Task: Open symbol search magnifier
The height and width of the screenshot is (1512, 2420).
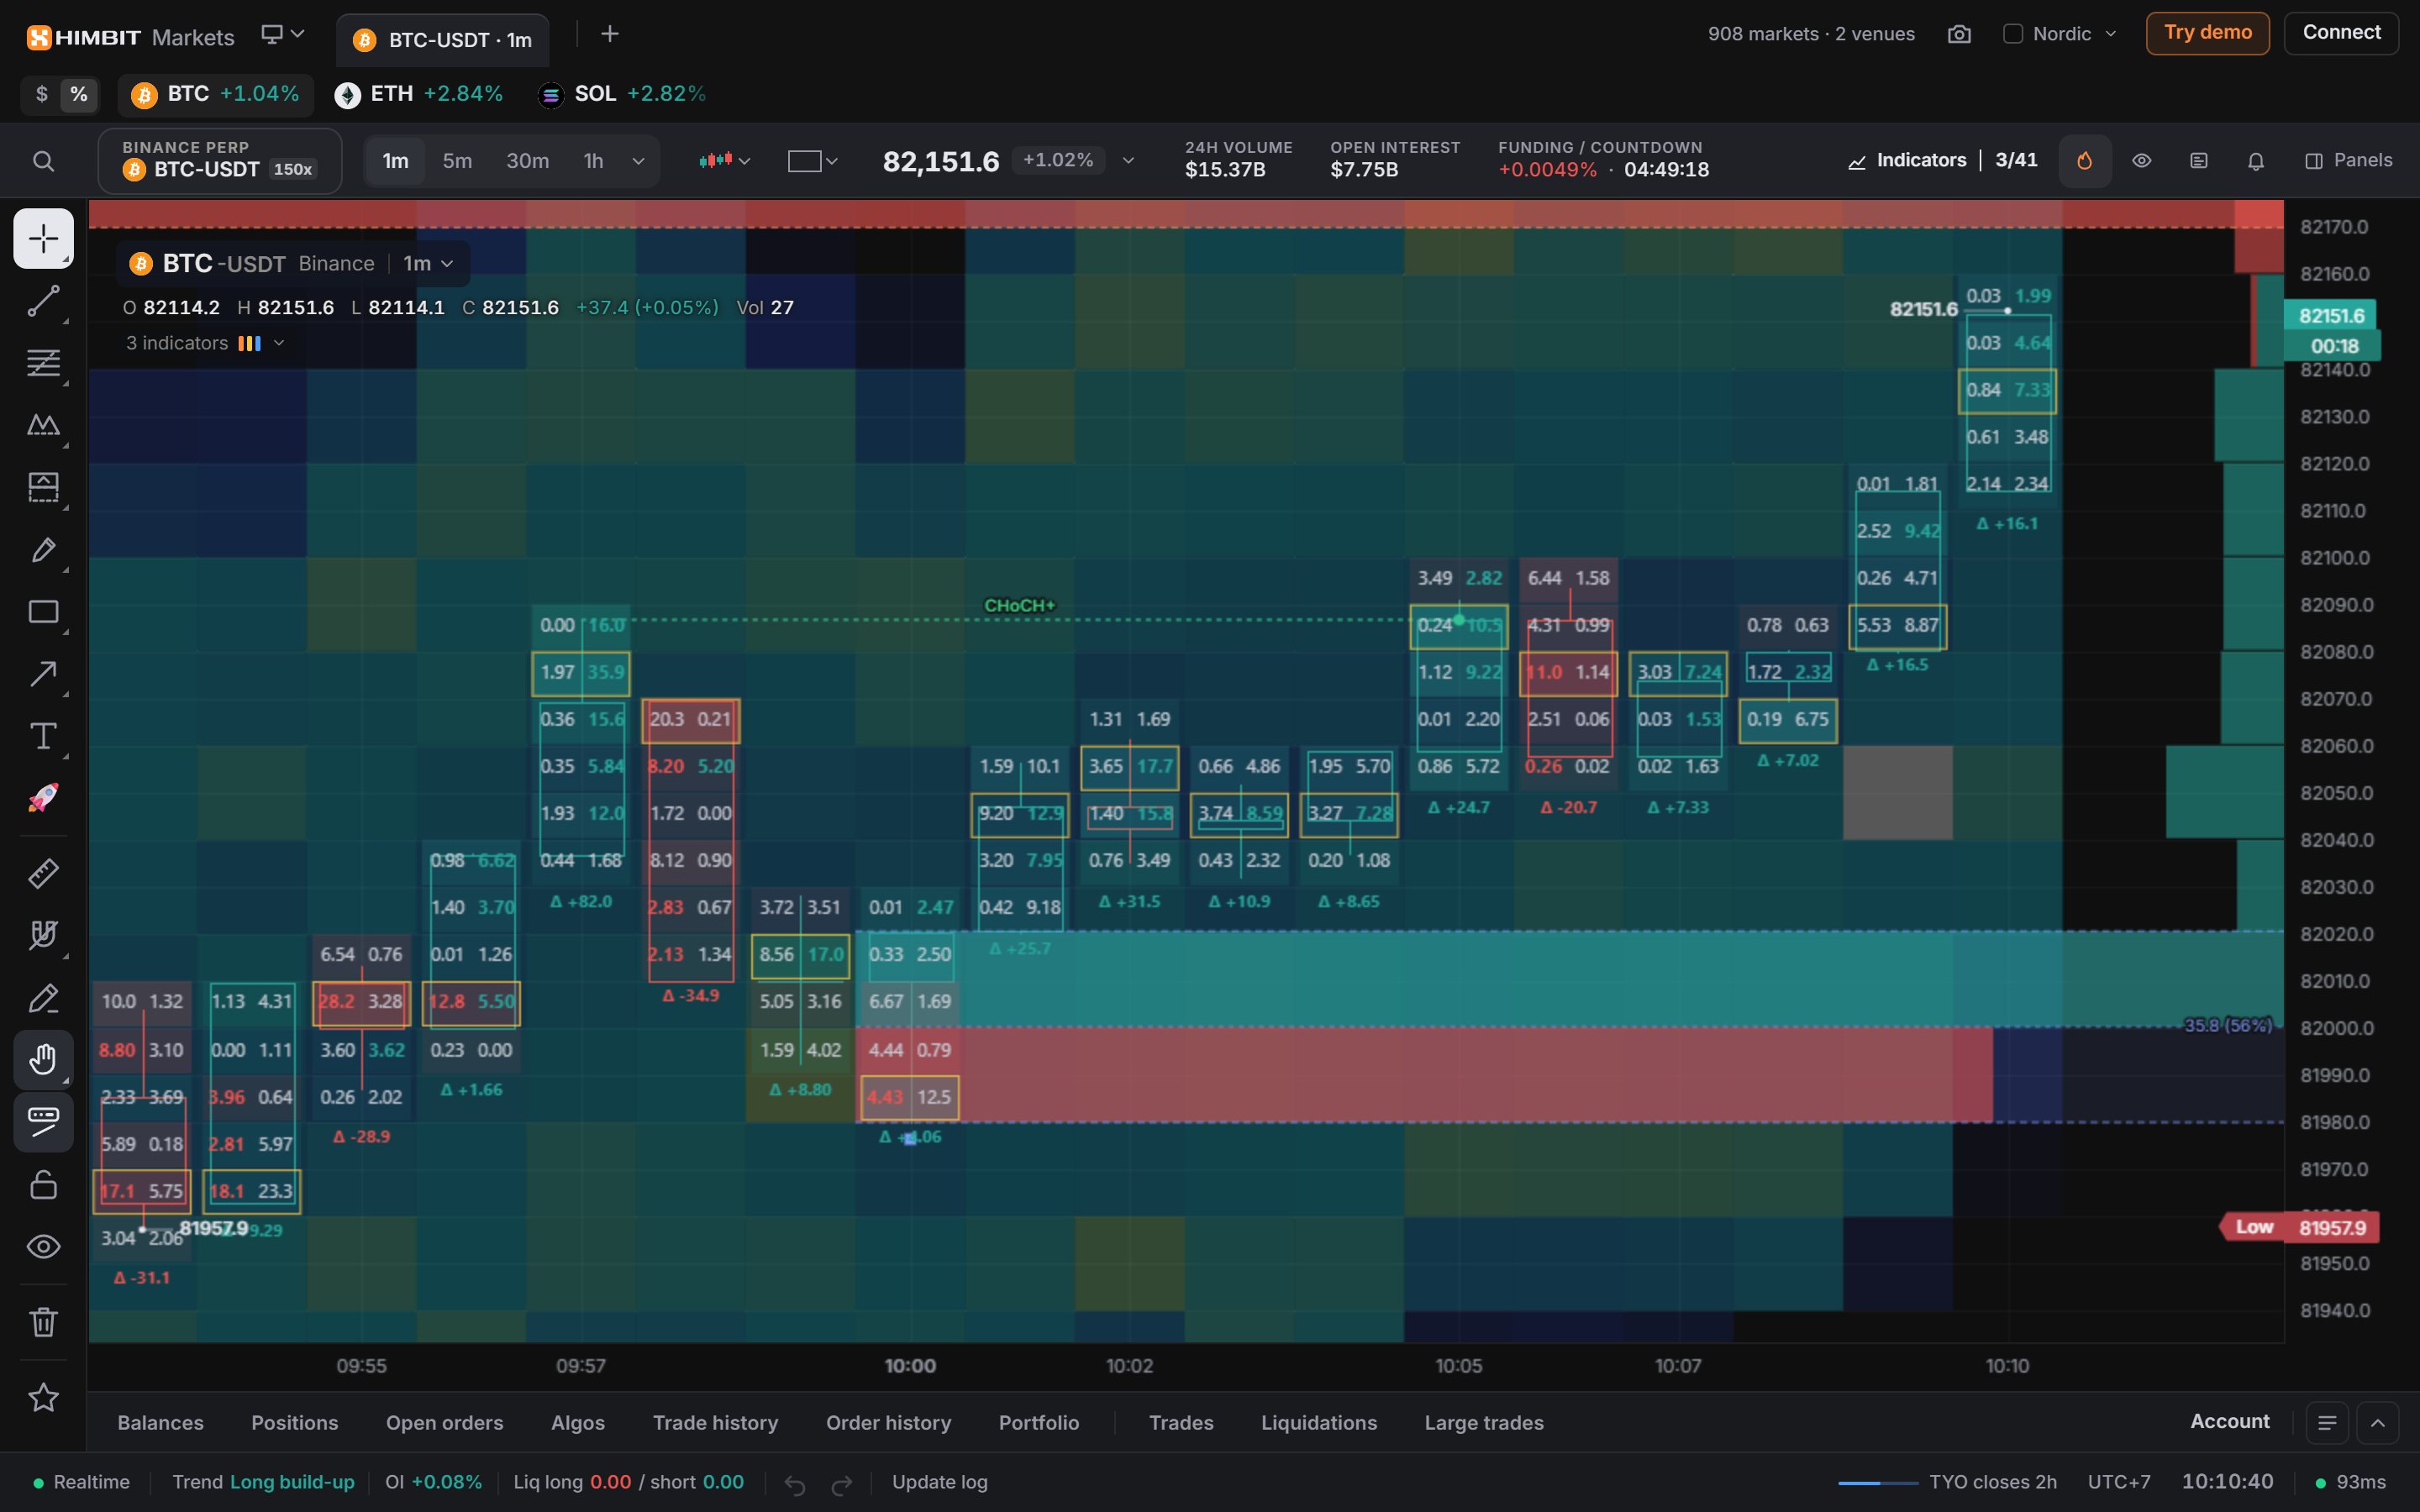Action: (x=43, y=161)
